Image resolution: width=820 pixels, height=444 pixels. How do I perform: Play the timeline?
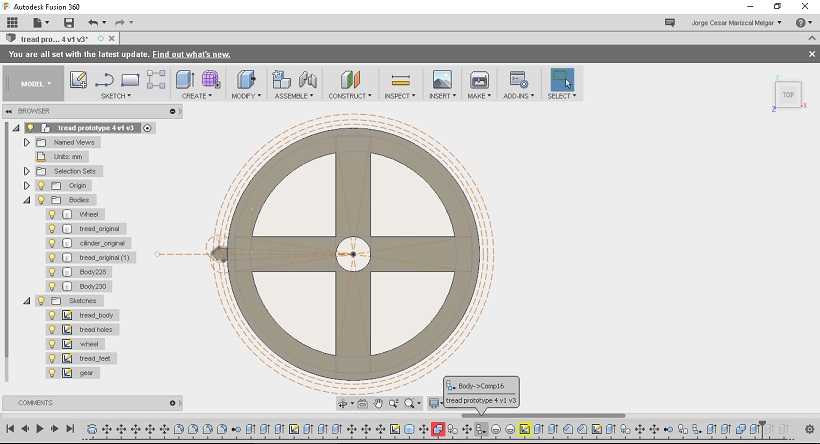click(x=40, y=429)
